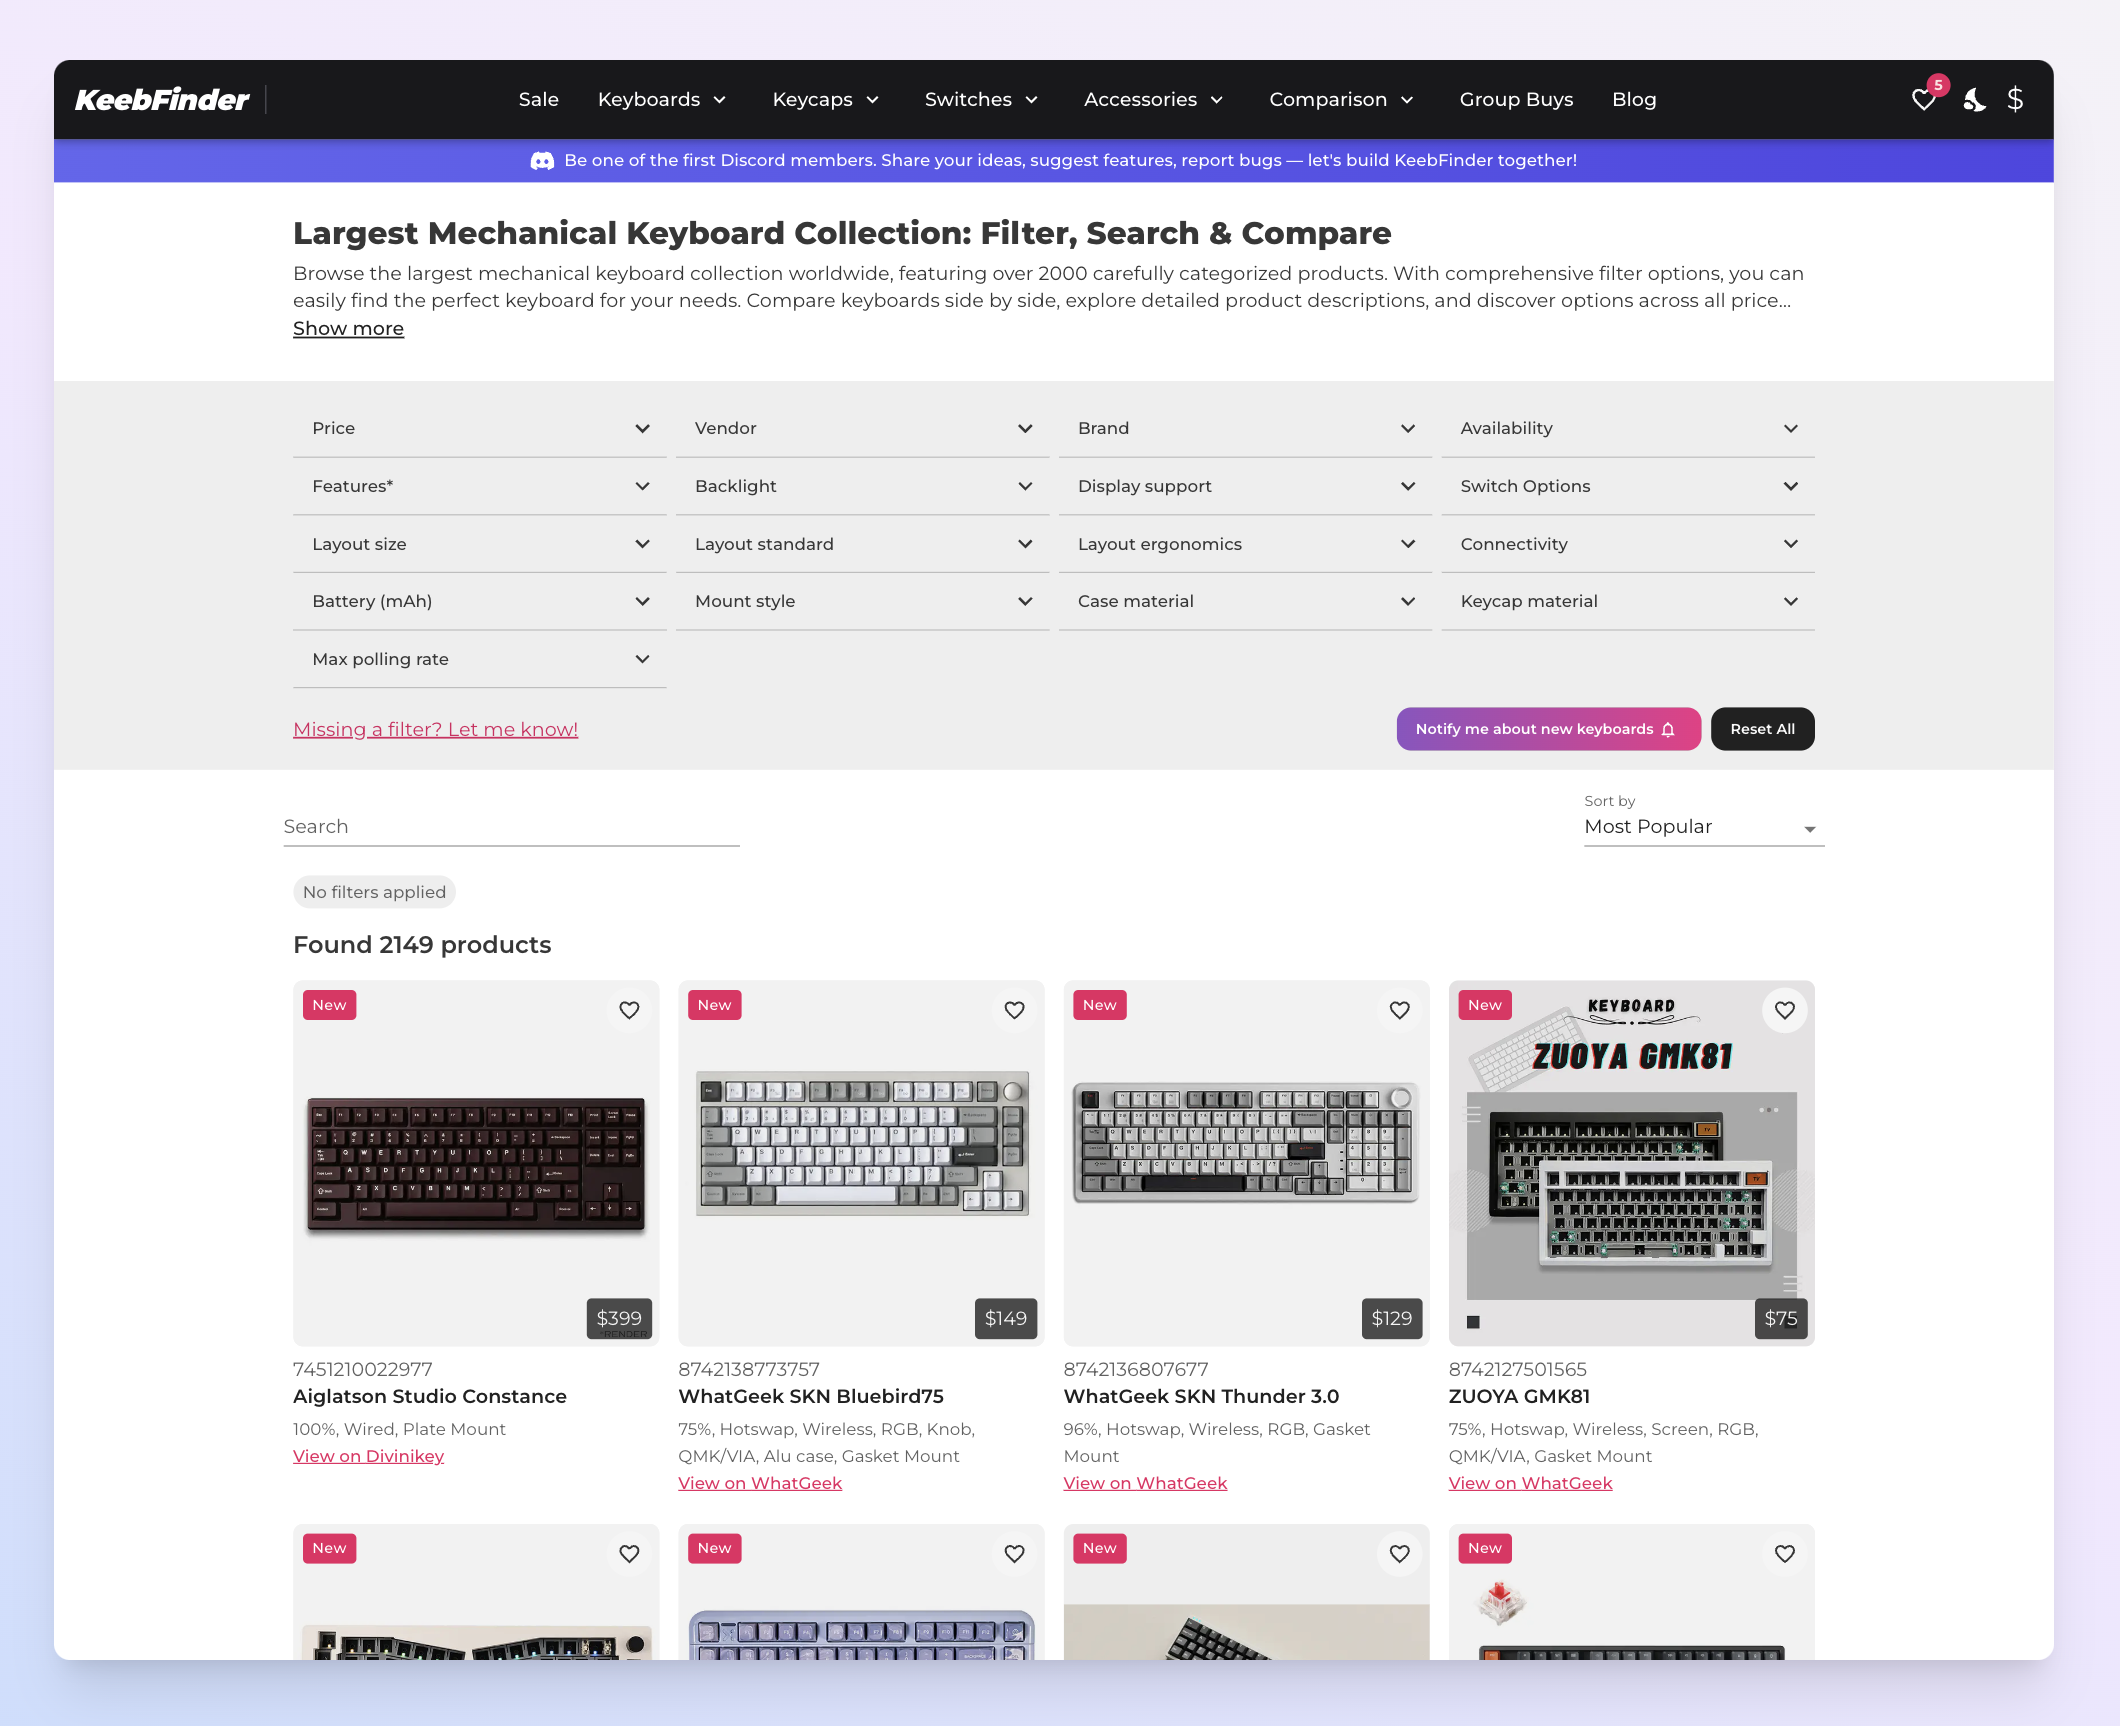
Task: Expand the Keycap material filter
Action: pos(1628,601)
